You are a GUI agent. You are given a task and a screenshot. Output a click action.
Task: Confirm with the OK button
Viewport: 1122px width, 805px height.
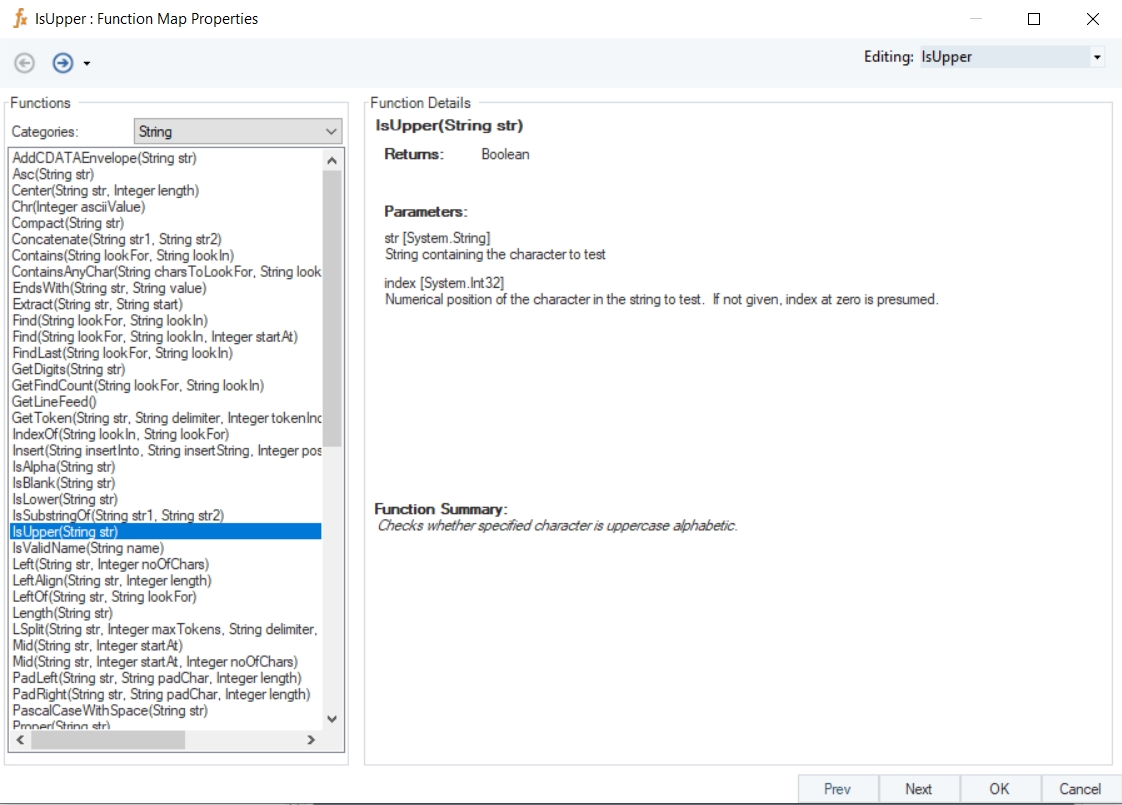point(999,788)
